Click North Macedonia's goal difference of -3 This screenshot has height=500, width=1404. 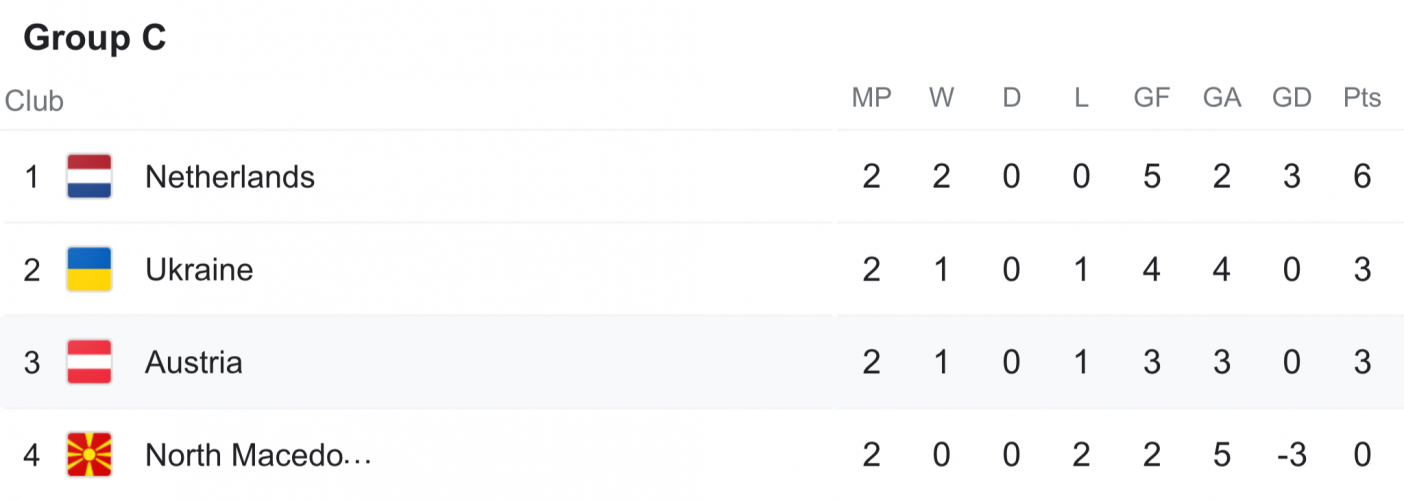1289,455
